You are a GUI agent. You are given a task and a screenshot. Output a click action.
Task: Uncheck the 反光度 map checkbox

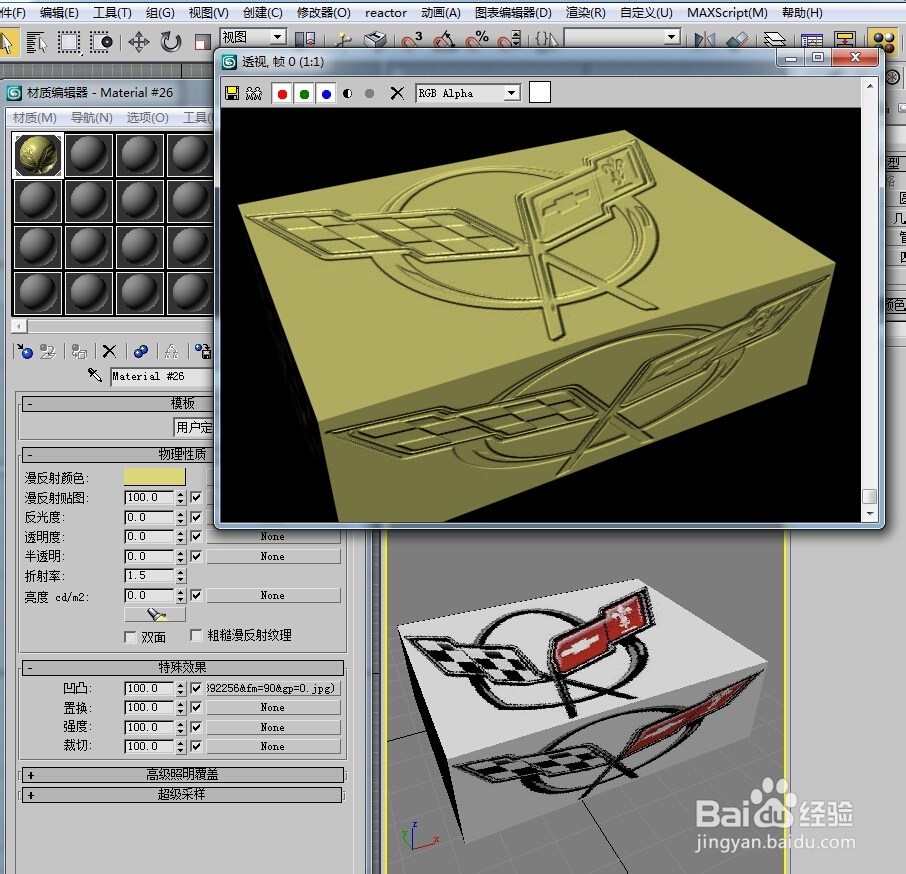tap(196, 516)
